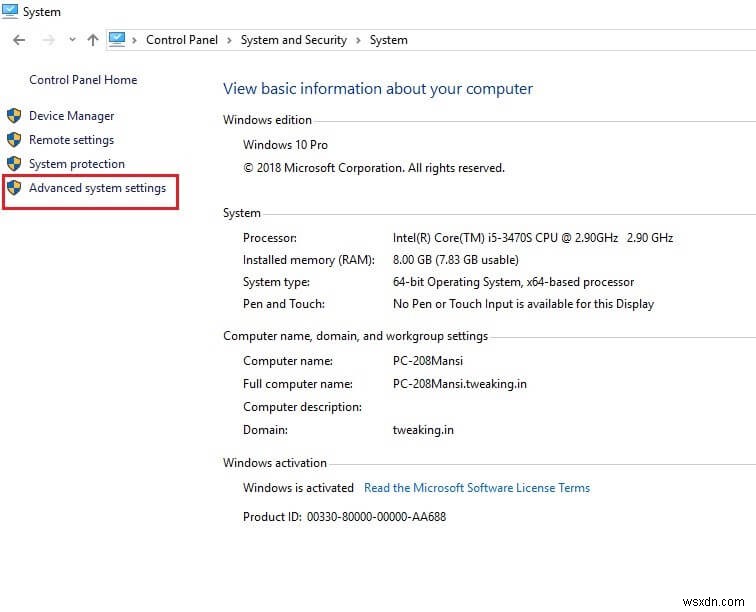Image resolution: width=756 pixels, height=612 pixels.
Task: Click the Back navigation arrow
Action: 19,40
